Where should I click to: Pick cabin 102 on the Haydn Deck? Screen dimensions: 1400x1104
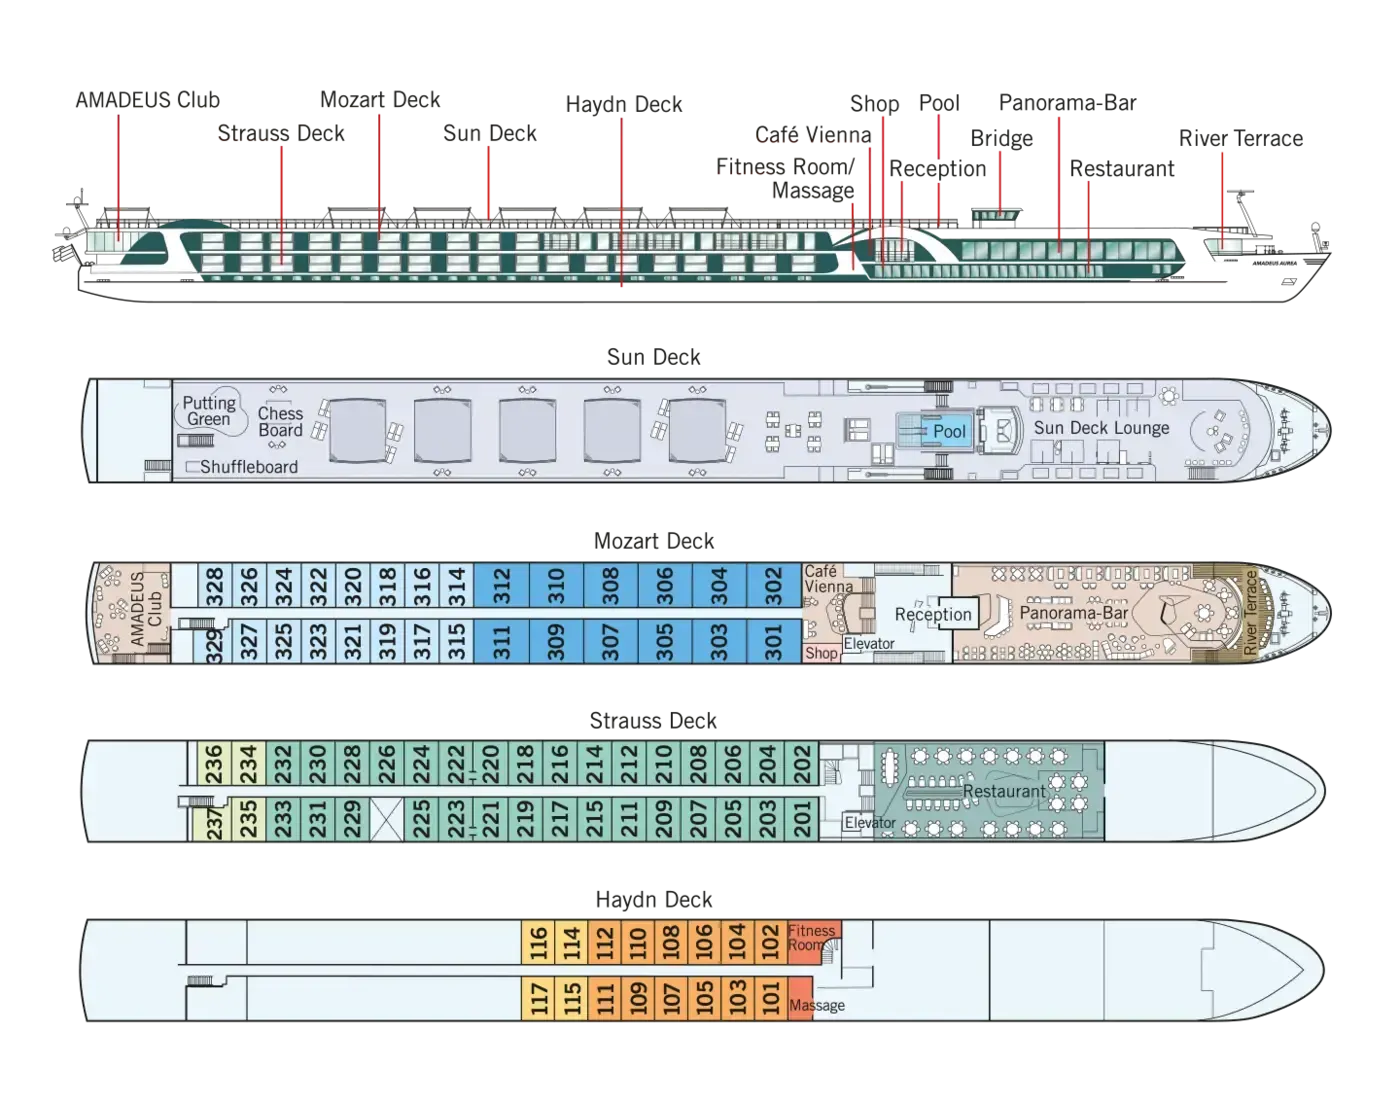[770, 943]
